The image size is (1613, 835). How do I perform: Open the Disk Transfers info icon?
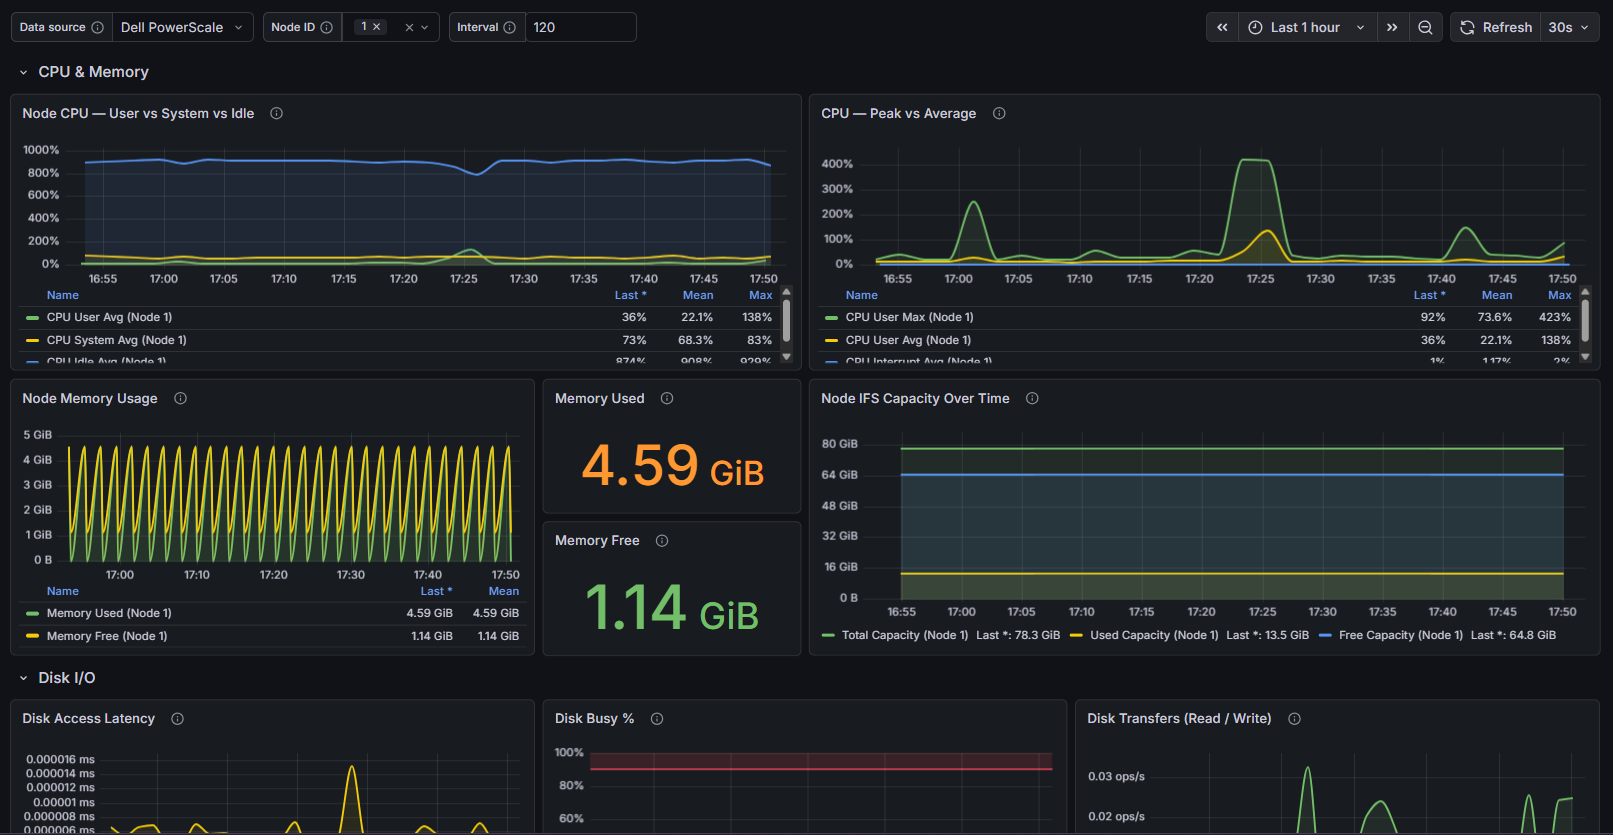tap(1294, 718)
